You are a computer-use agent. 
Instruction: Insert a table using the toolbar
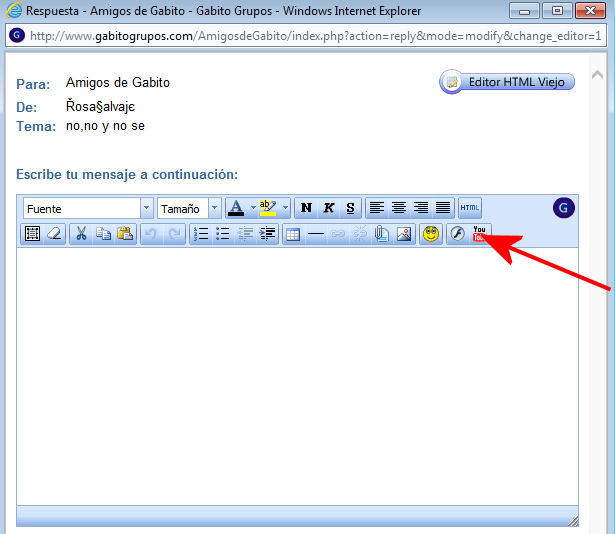coord(293,234)
